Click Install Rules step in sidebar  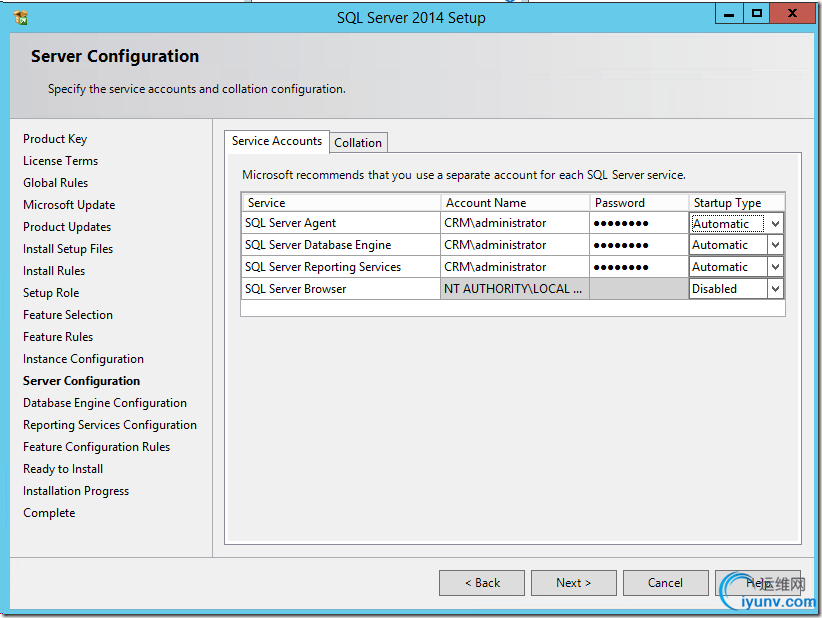pyautogui.click(x=54, y=271)
